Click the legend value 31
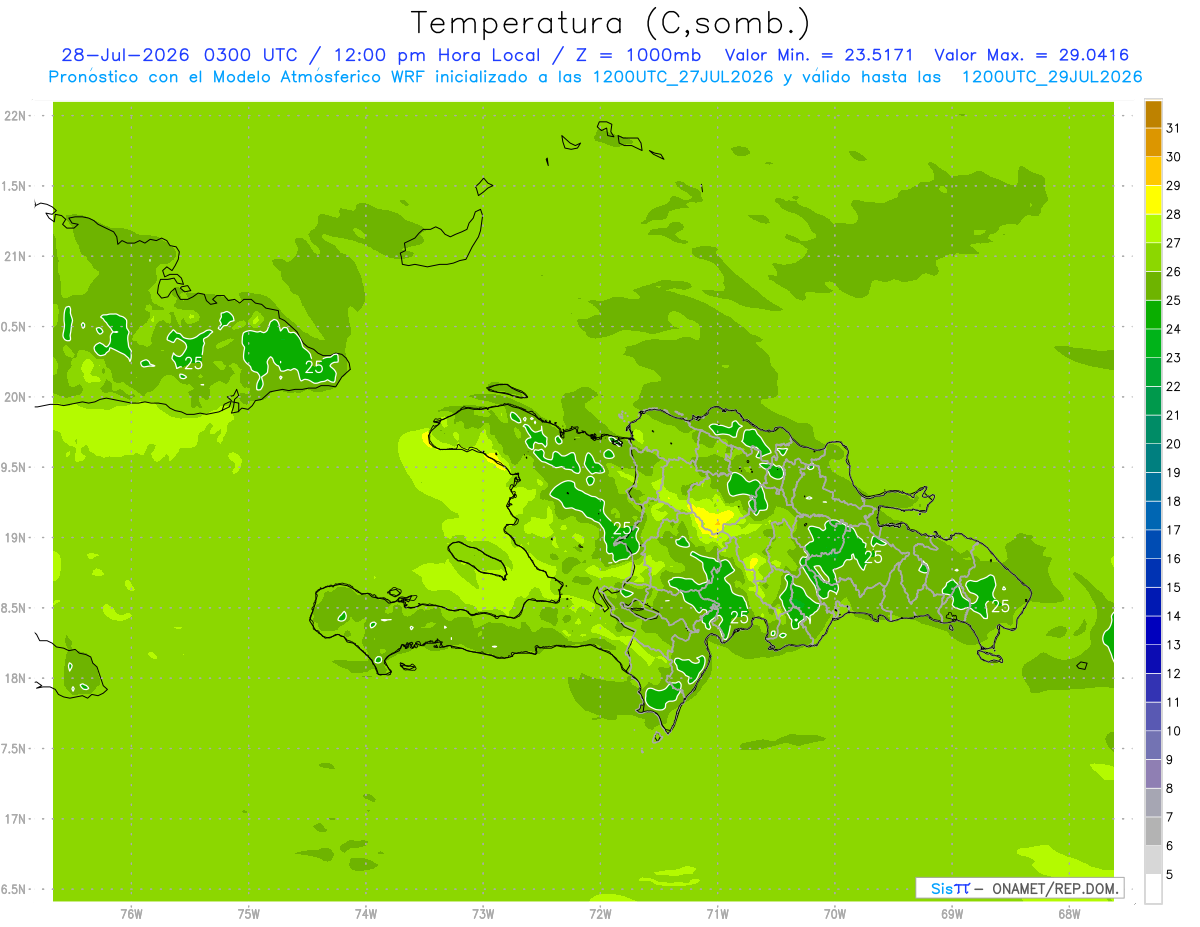 click(x=1174, y=127)
